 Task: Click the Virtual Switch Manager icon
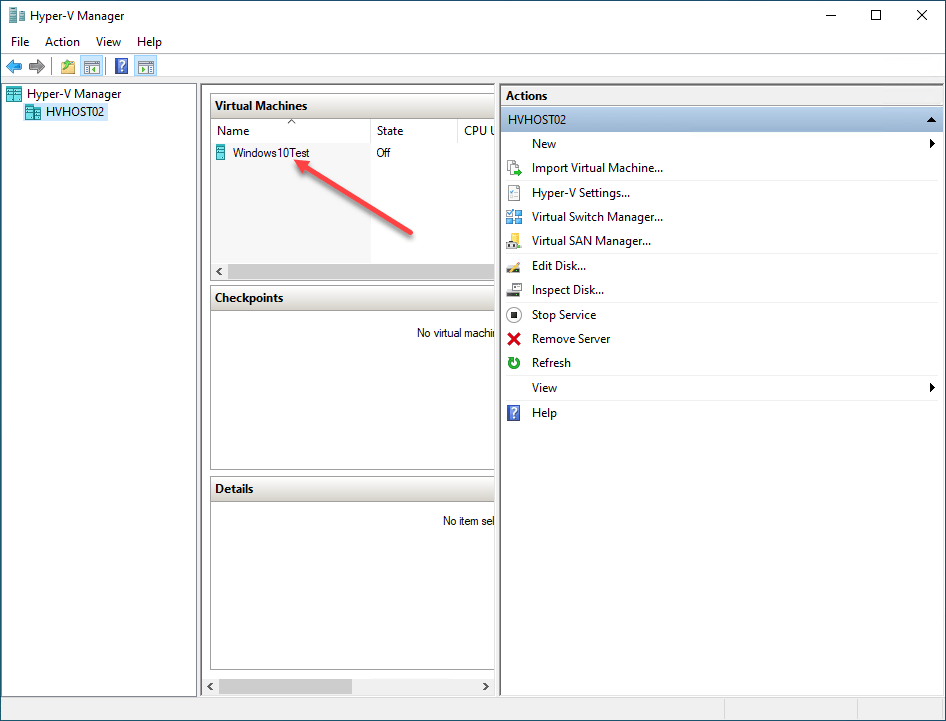pyautogui.click(x=514, y=217)
